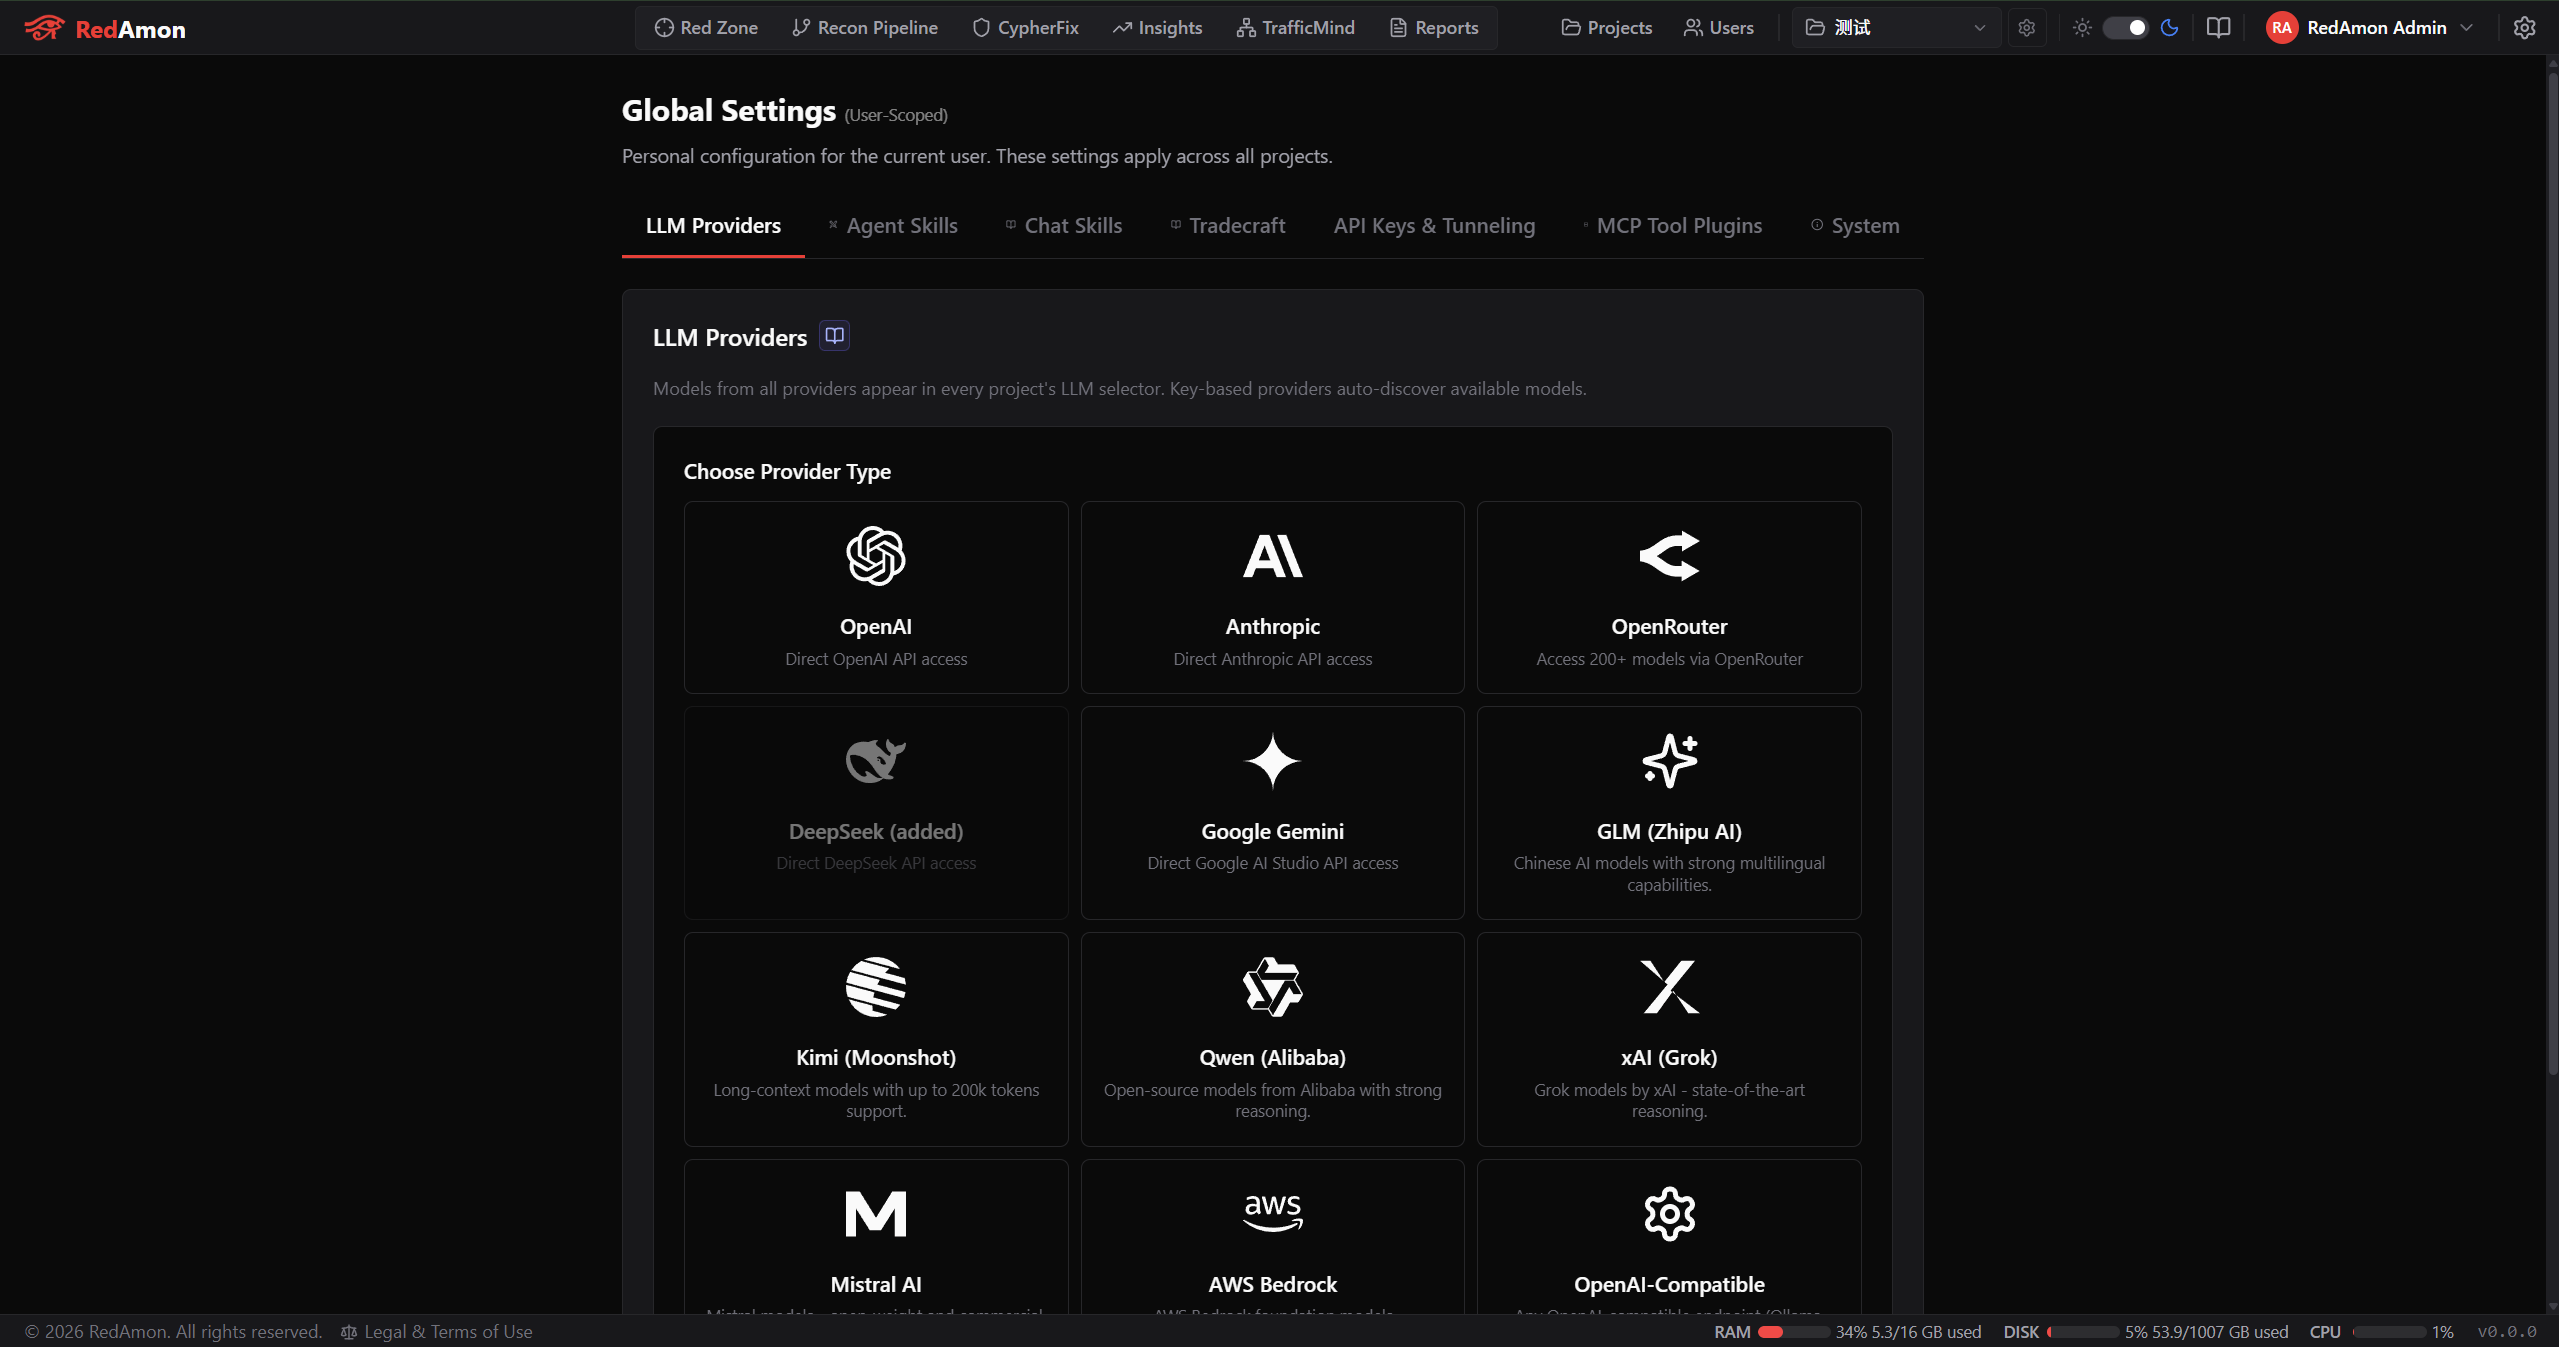Choose the OpenAI-Compatible gear logo
Image resolution: width=2559 pixels, height=1347 pixels.
[x=1669, y=1214]
